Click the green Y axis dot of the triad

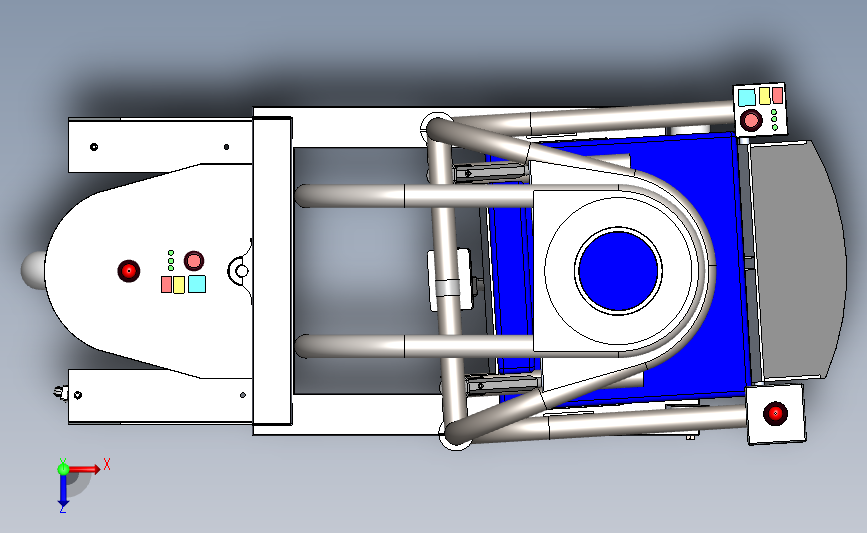click(x=63, y=469)
